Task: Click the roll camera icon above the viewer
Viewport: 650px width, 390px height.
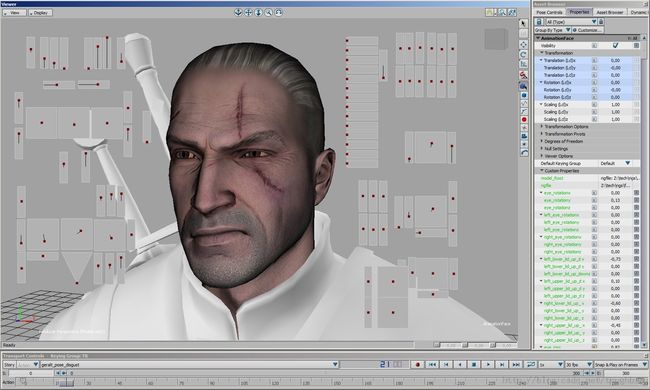Action: [279, 12]
